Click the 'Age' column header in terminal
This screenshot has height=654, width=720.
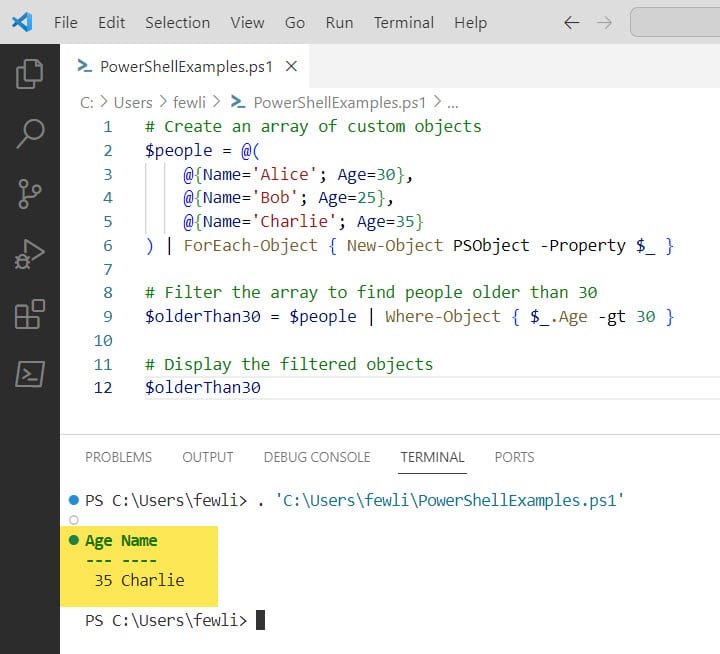pyautogui.click(x=99, y=541)
